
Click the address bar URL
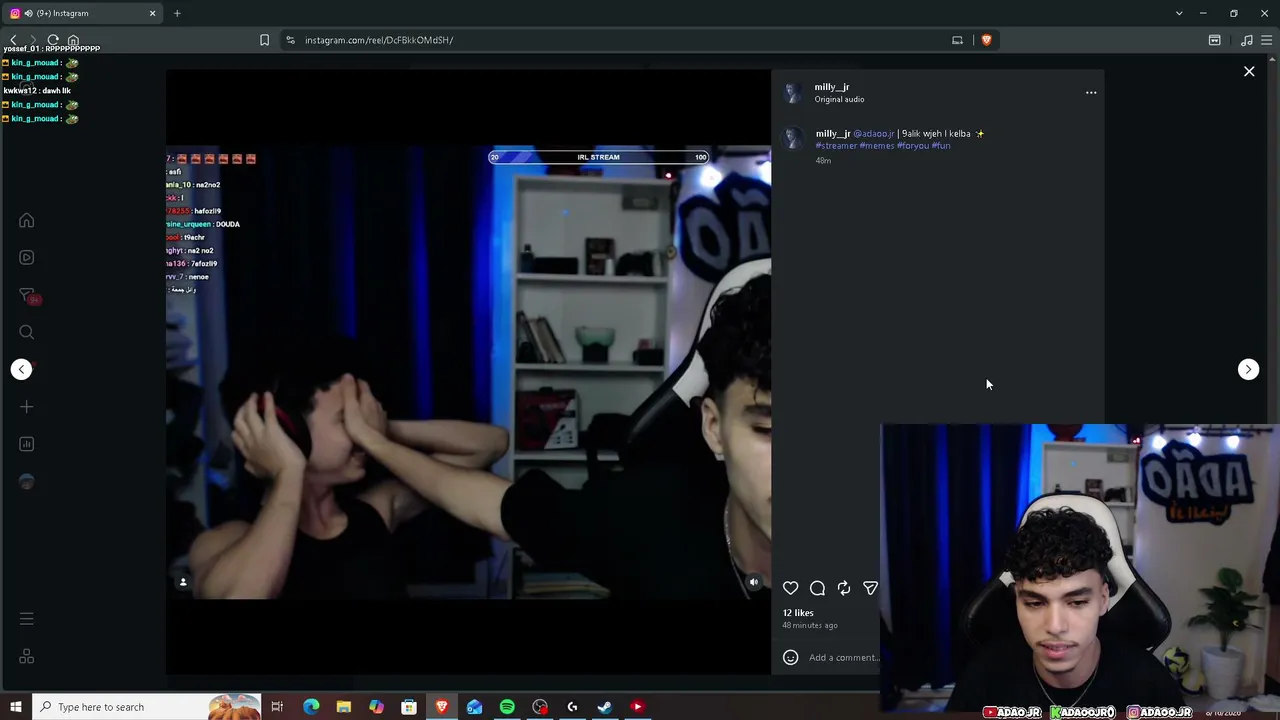click(379, 40)
